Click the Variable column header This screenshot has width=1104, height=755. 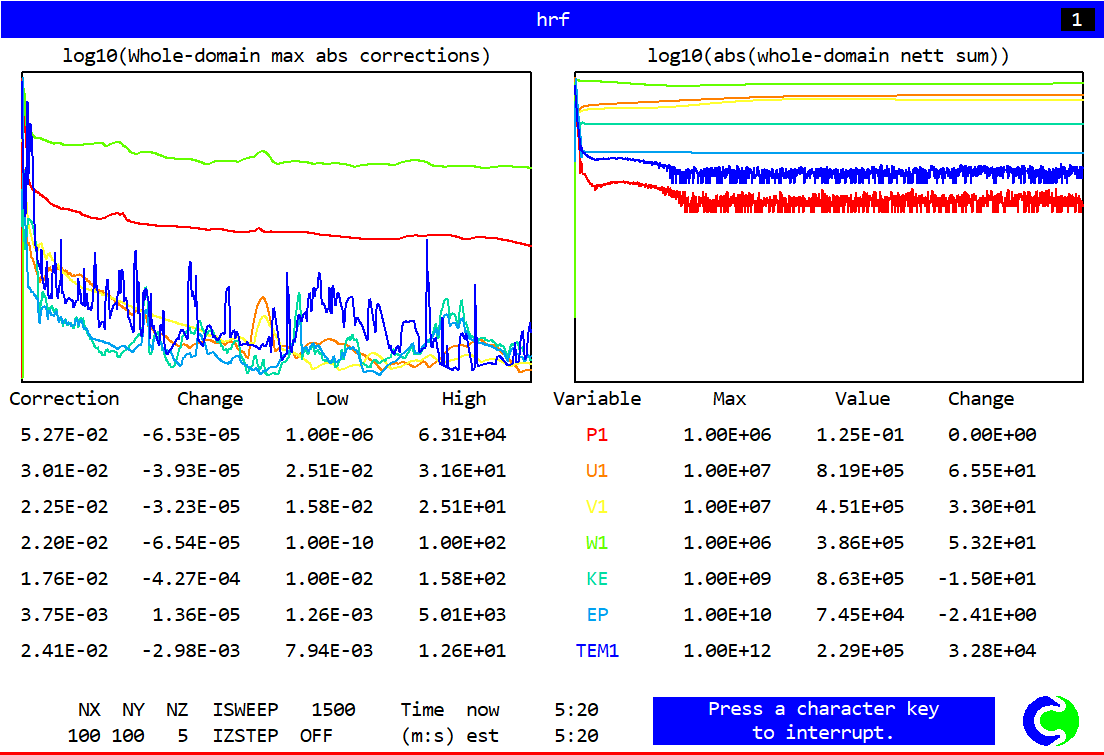coord(597,399)
